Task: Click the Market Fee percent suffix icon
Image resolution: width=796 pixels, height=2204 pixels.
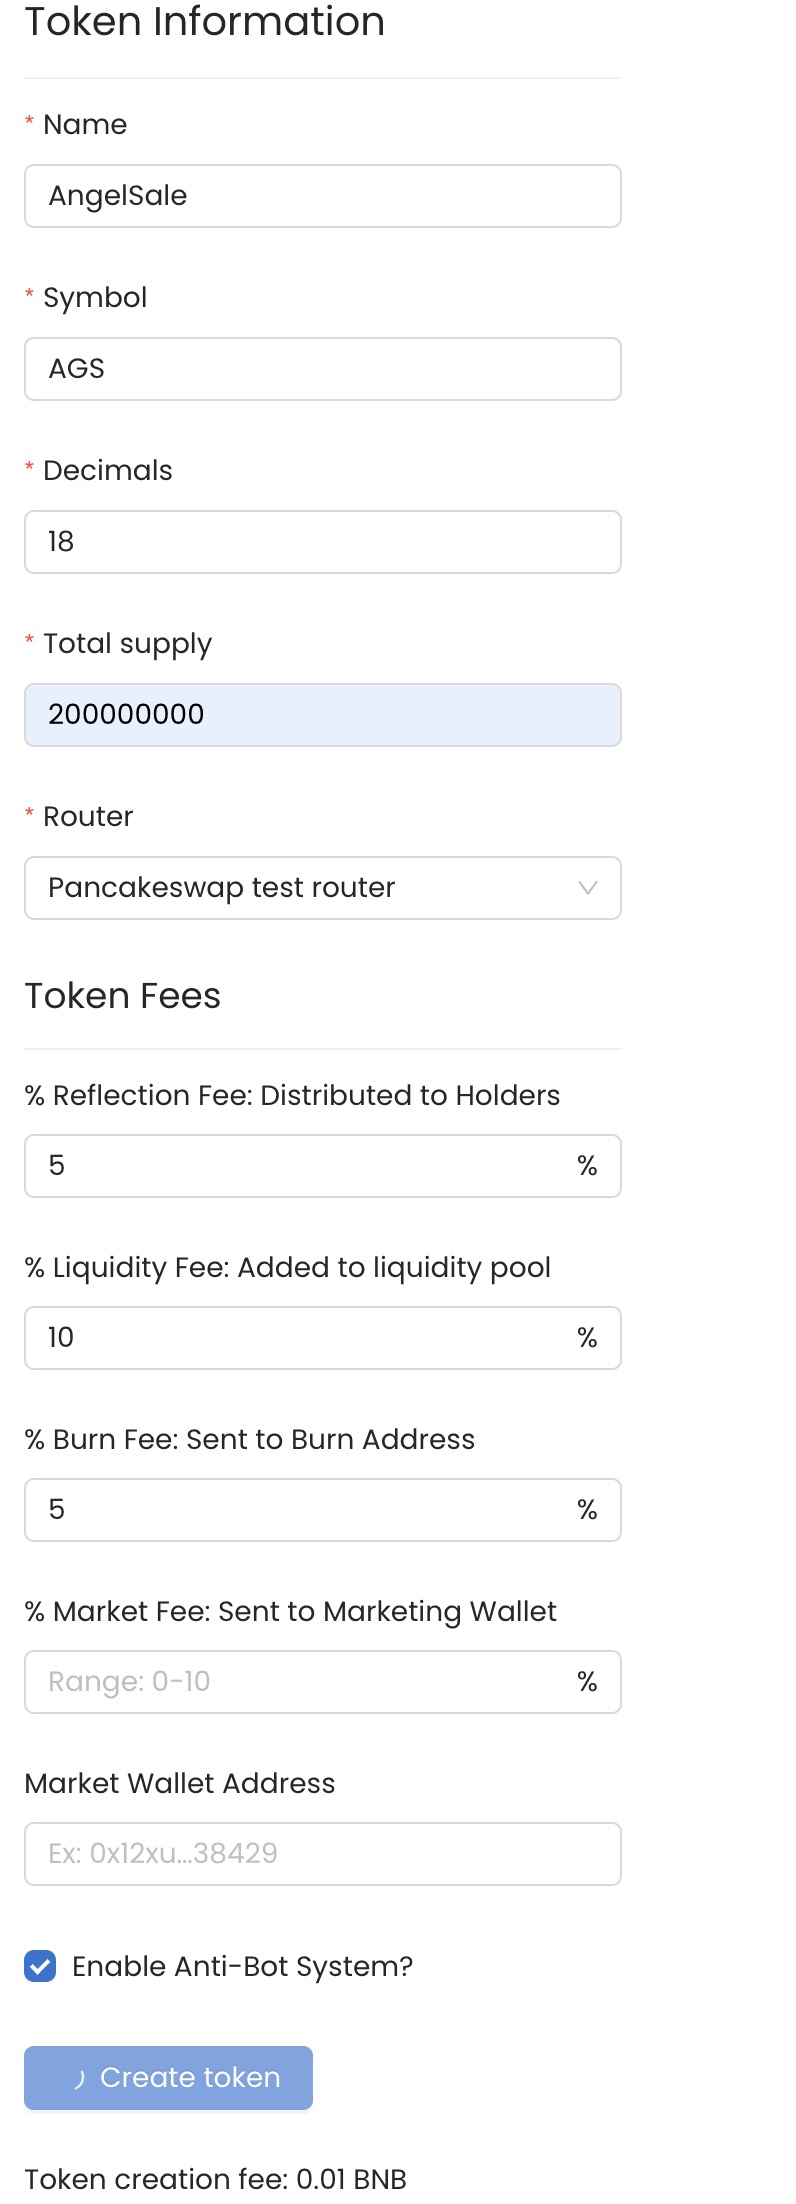Action: click(x=587, y=1682)
